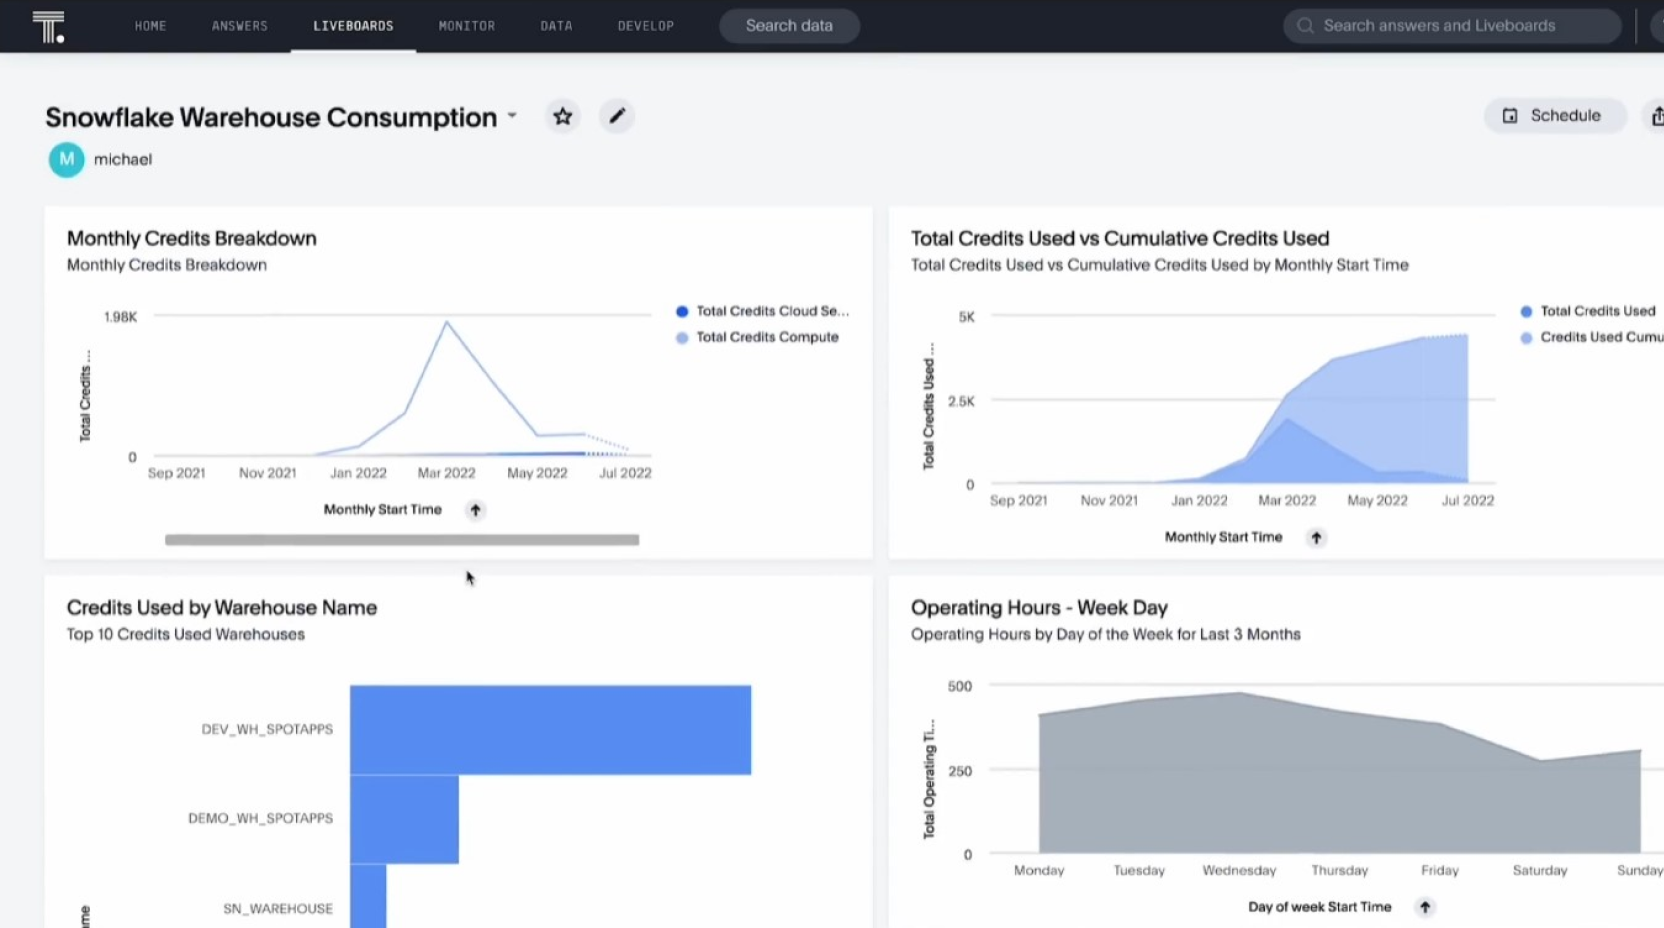Favorite the liveboard using the star icon
The width and height of the screenshot is (1664, 928).
coord(562,116)
